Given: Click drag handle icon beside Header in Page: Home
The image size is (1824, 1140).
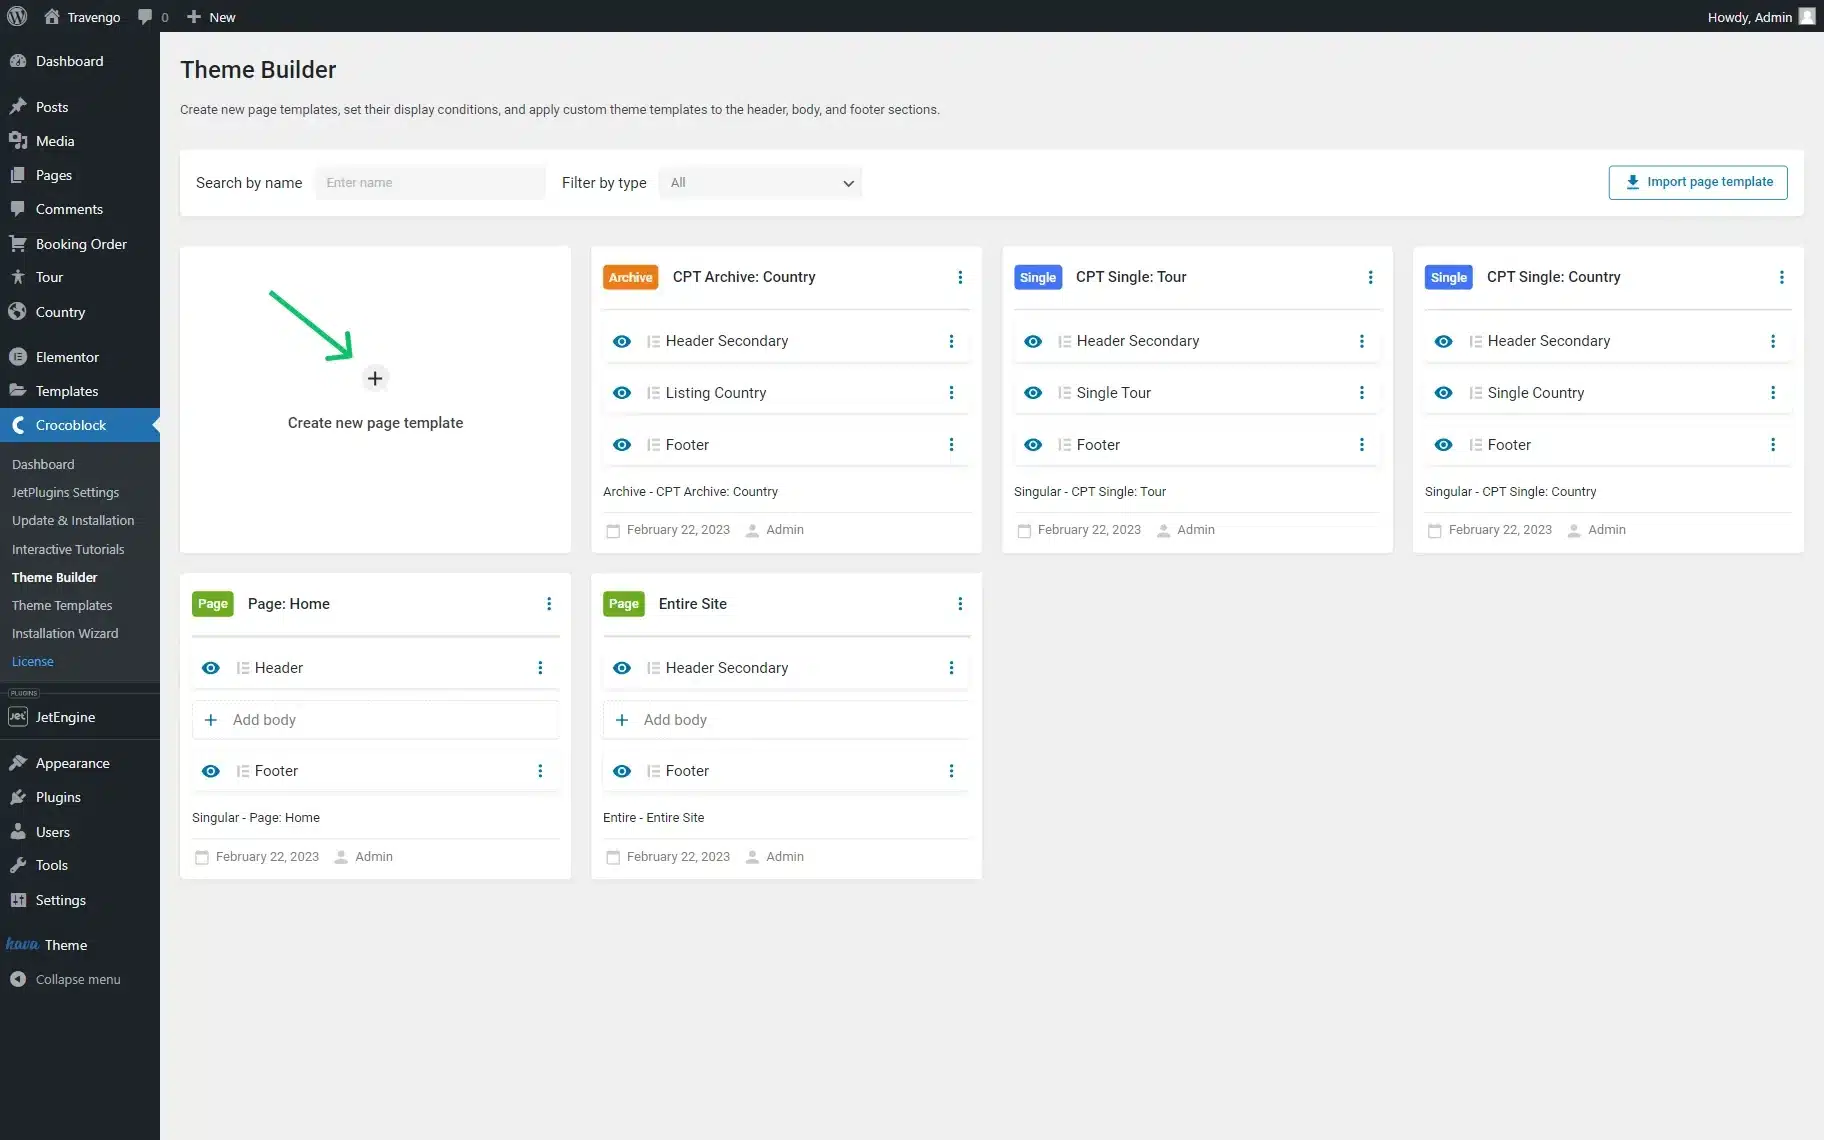Looking at the screenshot, I should point(243,668).
